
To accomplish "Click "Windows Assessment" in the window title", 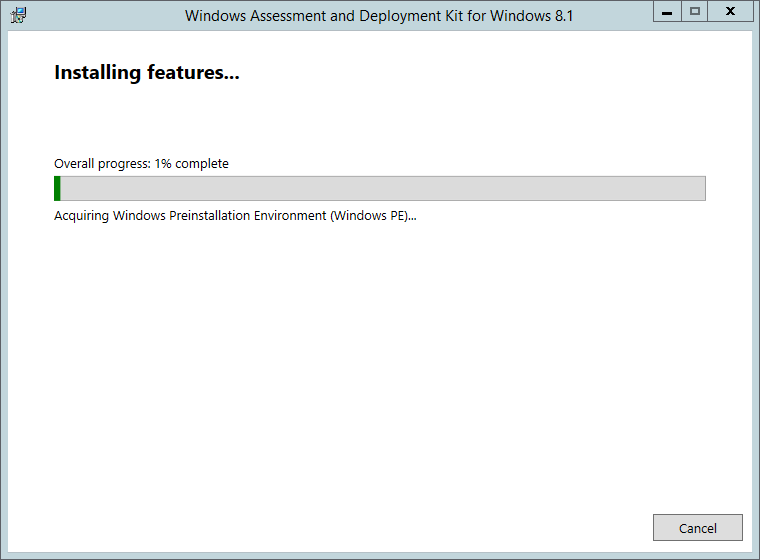I will click(x=250, y=16).
